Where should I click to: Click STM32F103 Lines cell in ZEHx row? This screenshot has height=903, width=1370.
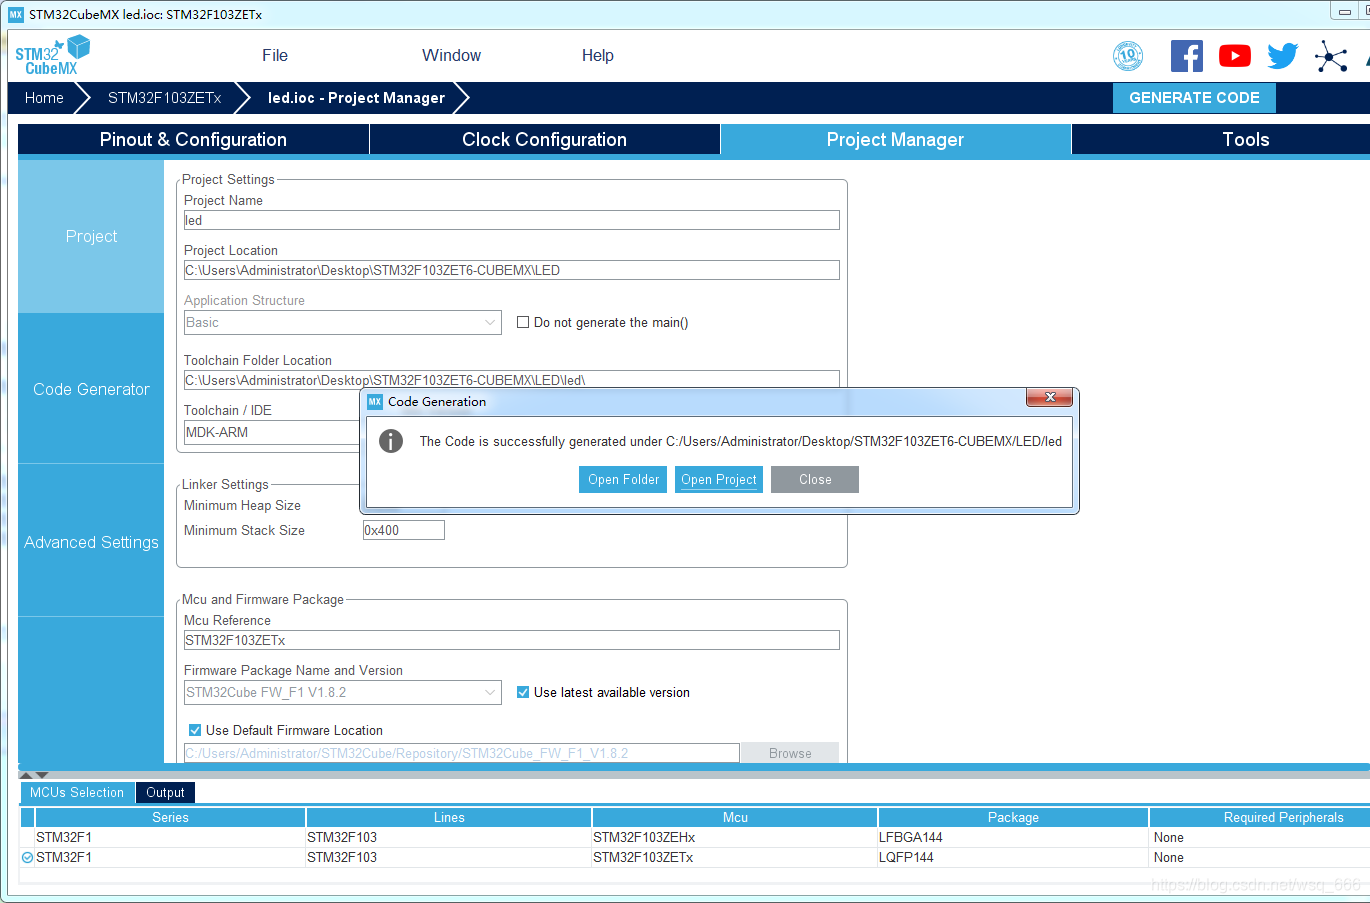(x=449, y=837)
